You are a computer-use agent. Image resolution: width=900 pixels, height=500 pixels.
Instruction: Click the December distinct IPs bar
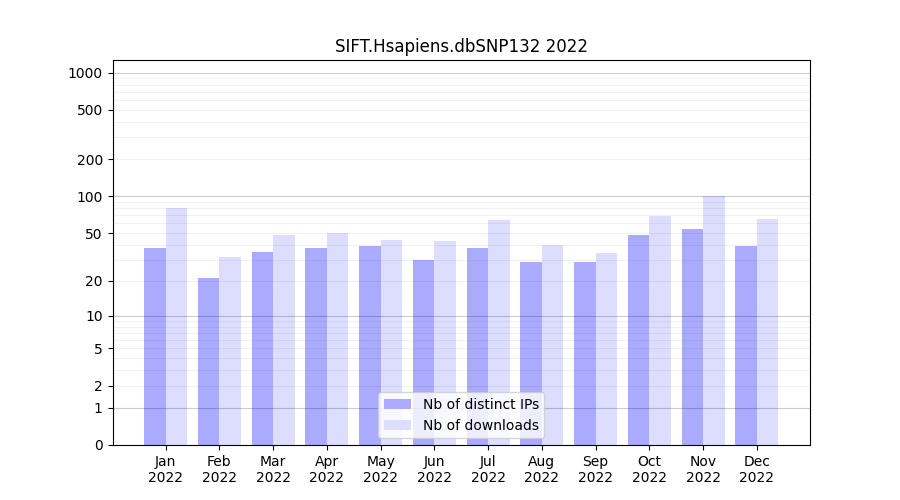(x=746, y=345)
